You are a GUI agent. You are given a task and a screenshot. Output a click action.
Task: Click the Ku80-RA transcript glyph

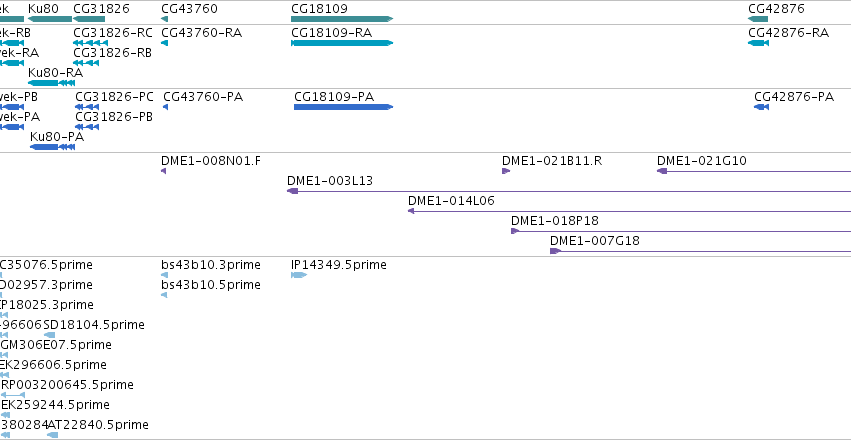pos(52,83)
